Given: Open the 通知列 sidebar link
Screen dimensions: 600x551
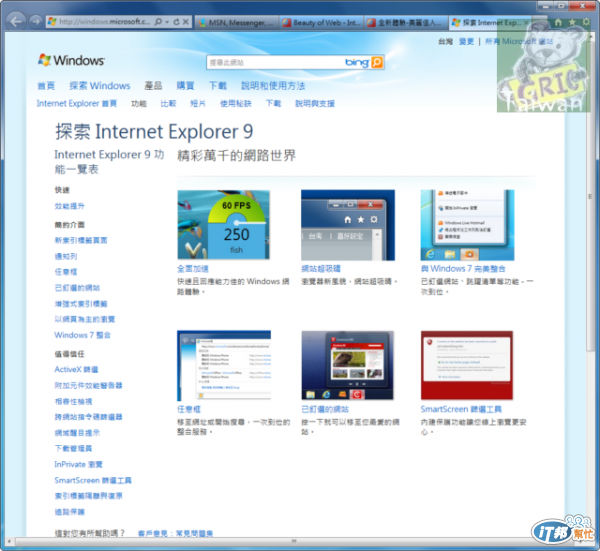Looking at the screenshot, I should coord(66,256).
